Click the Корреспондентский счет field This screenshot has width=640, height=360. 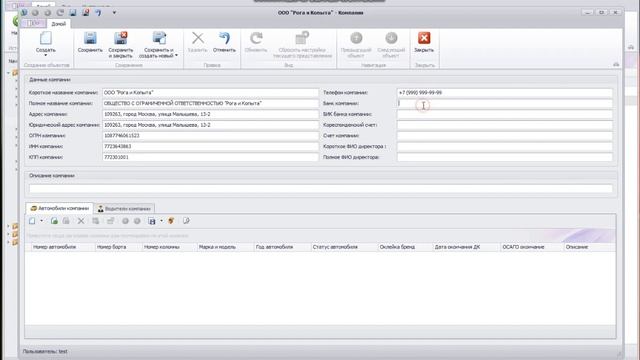coord(504,125)
